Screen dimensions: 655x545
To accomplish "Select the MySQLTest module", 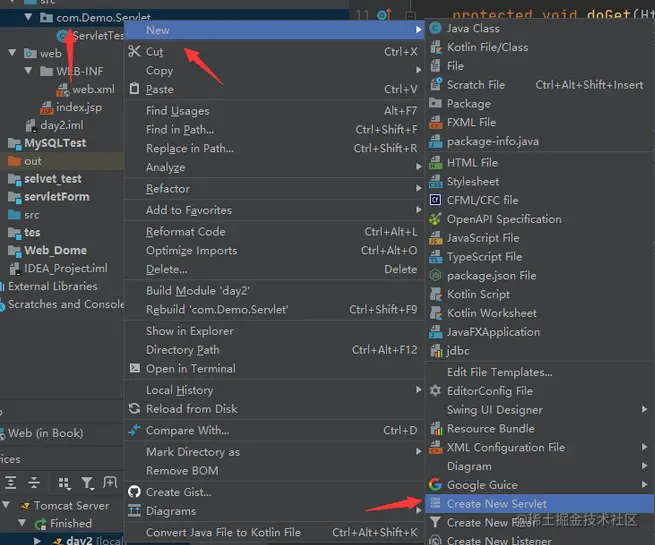I will point(55,143).
